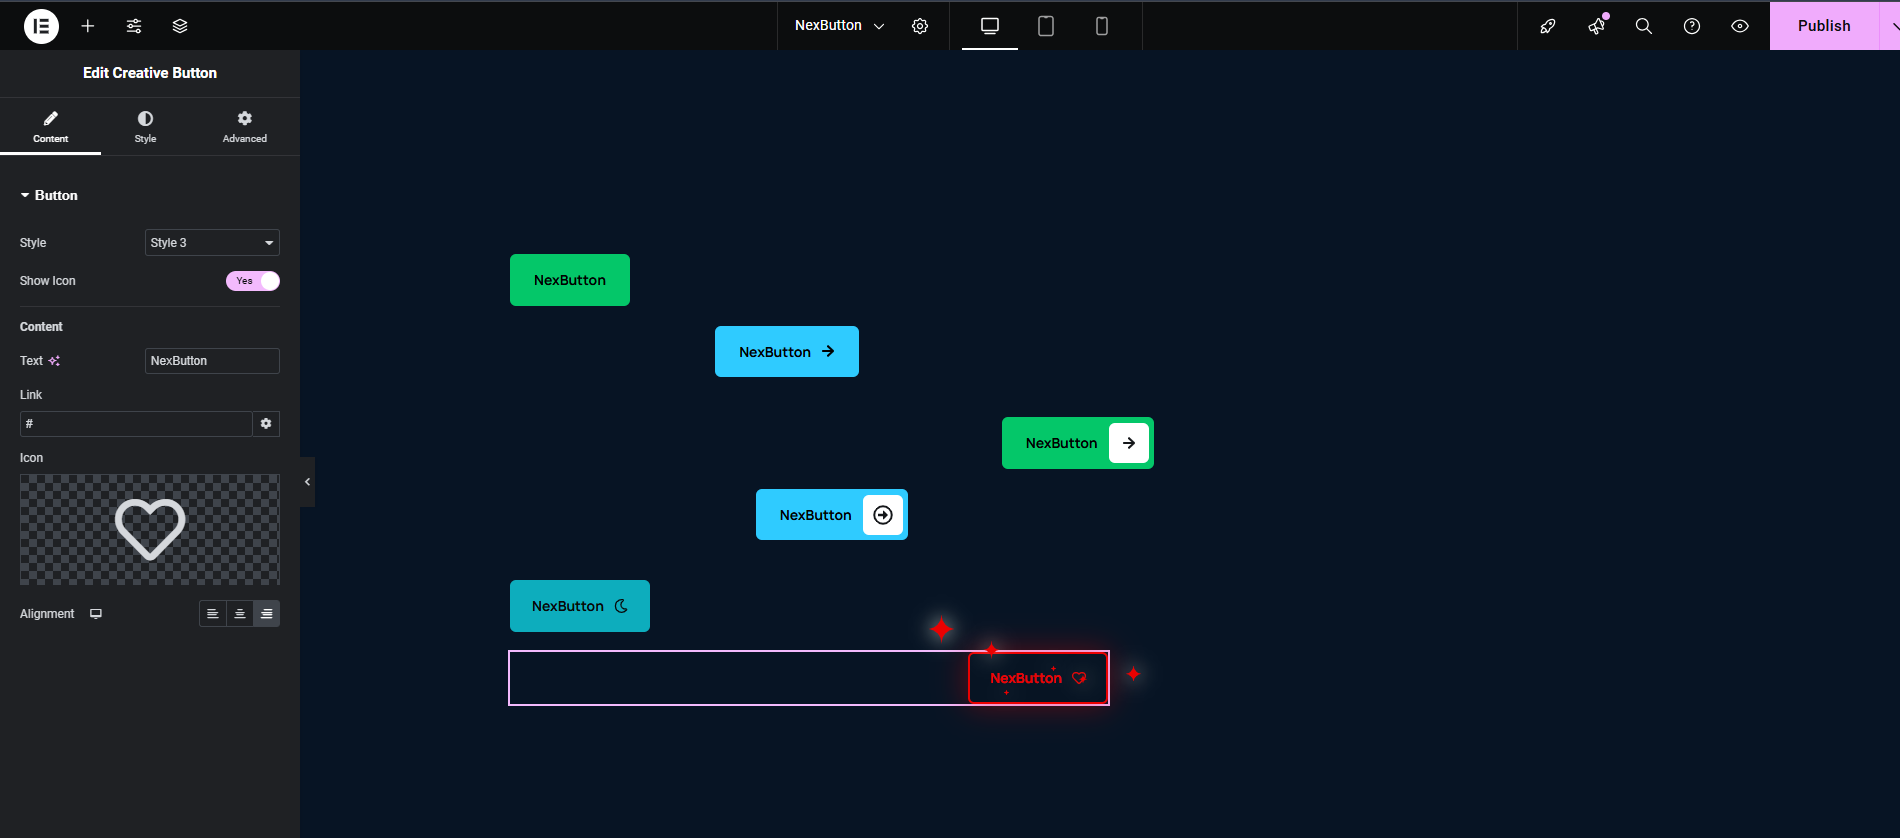This screenshot has height=838, width=1900.
Task: Collapse the Button section
Action: pos(49,196)
